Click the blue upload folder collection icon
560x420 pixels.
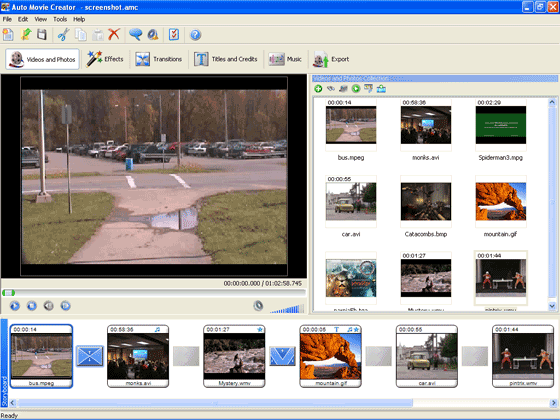381,89
